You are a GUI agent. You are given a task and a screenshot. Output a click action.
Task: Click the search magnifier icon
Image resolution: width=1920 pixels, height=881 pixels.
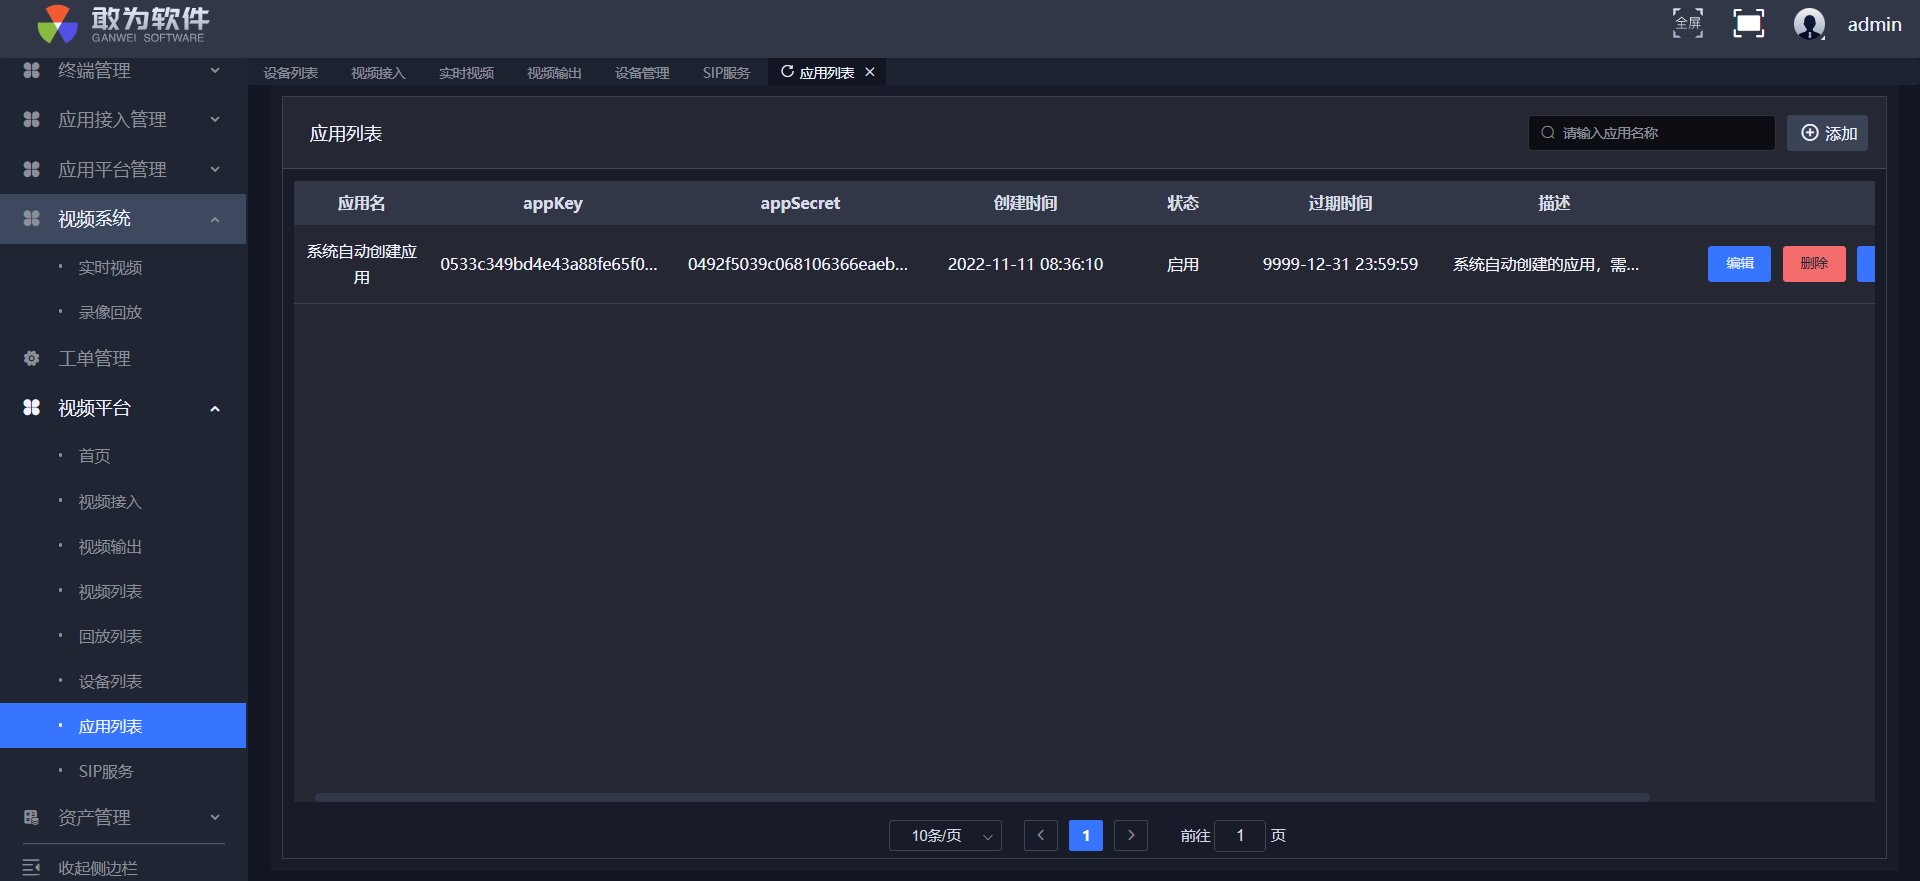(1548, 133)
